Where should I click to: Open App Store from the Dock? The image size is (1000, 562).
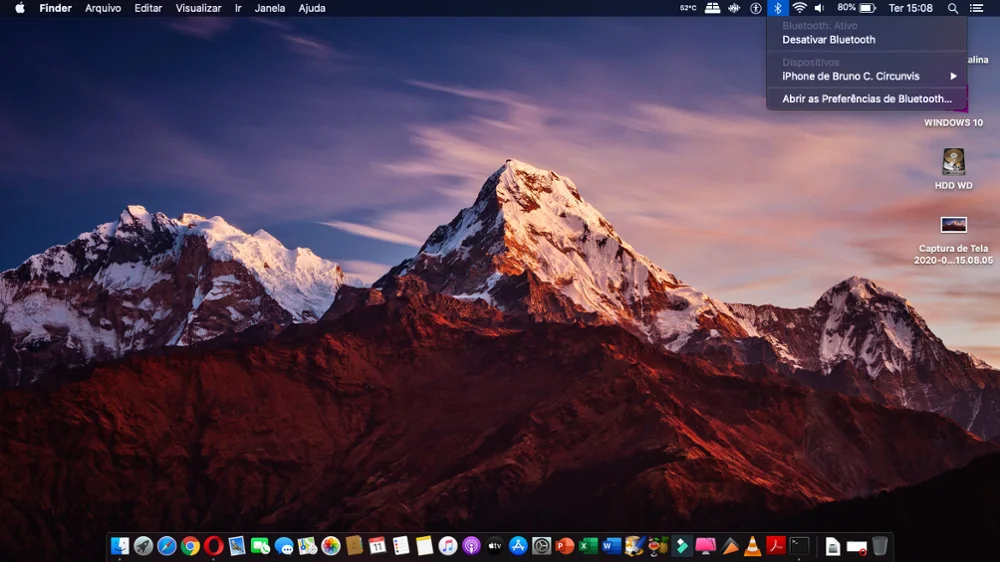click(518, 546)
